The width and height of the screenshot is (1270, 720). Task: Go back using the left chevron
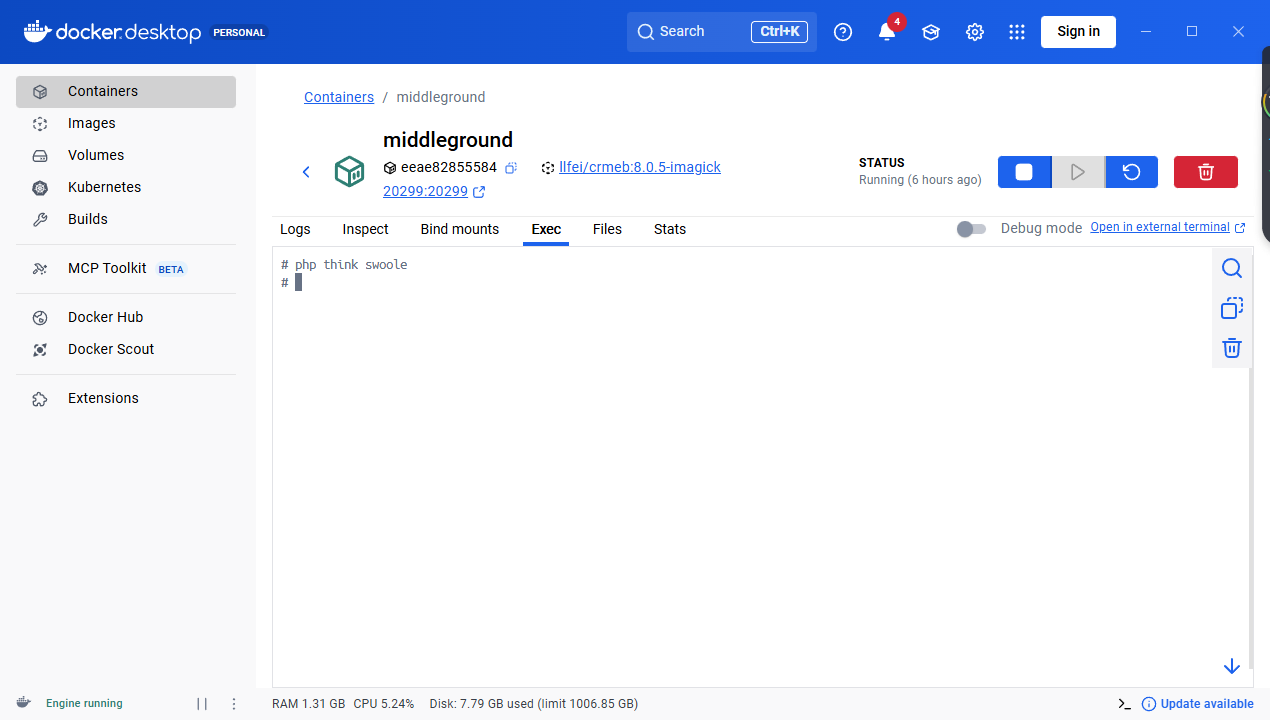click(x=307, y=172)
